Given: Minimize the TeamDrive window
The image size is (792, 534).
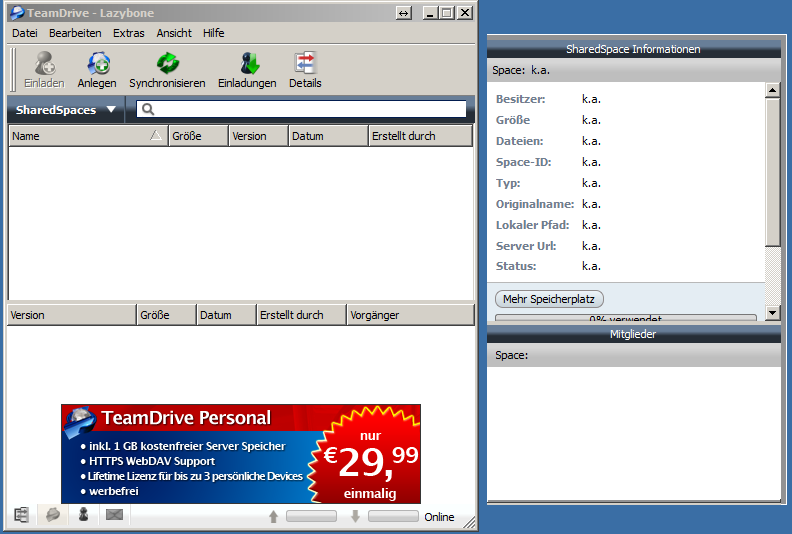Looking at the screenshot, I should (x=430, y=13).
